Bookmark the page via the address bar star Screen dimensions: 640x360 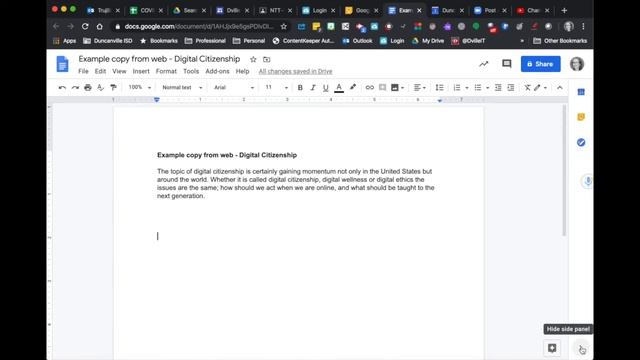pos(284,27)
